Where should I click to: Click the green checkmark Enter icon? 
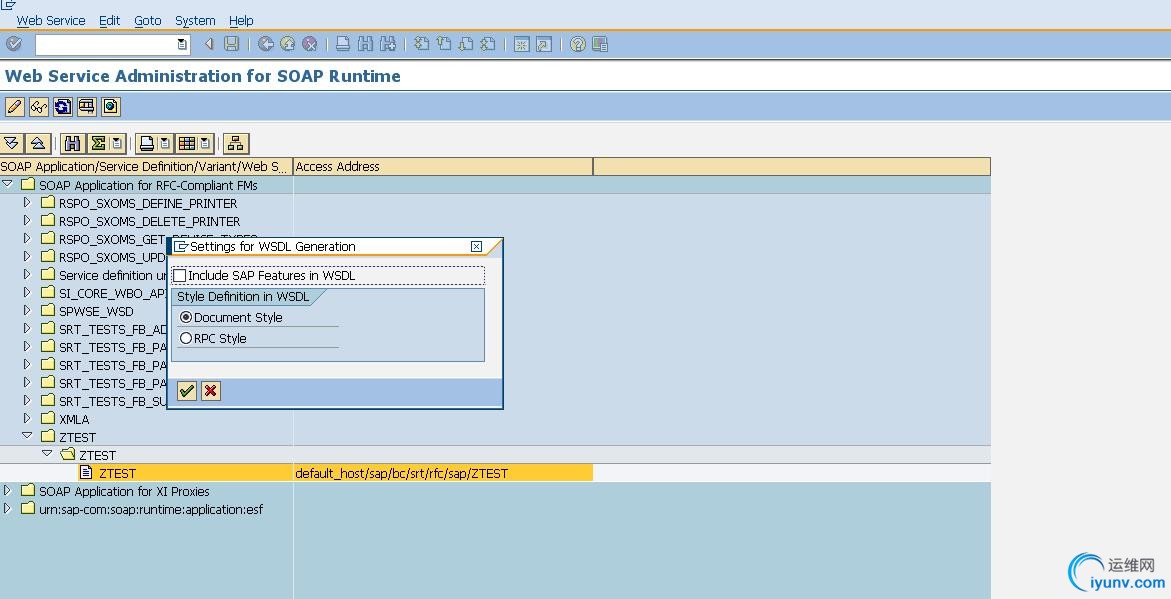click(x=13, y=44)
